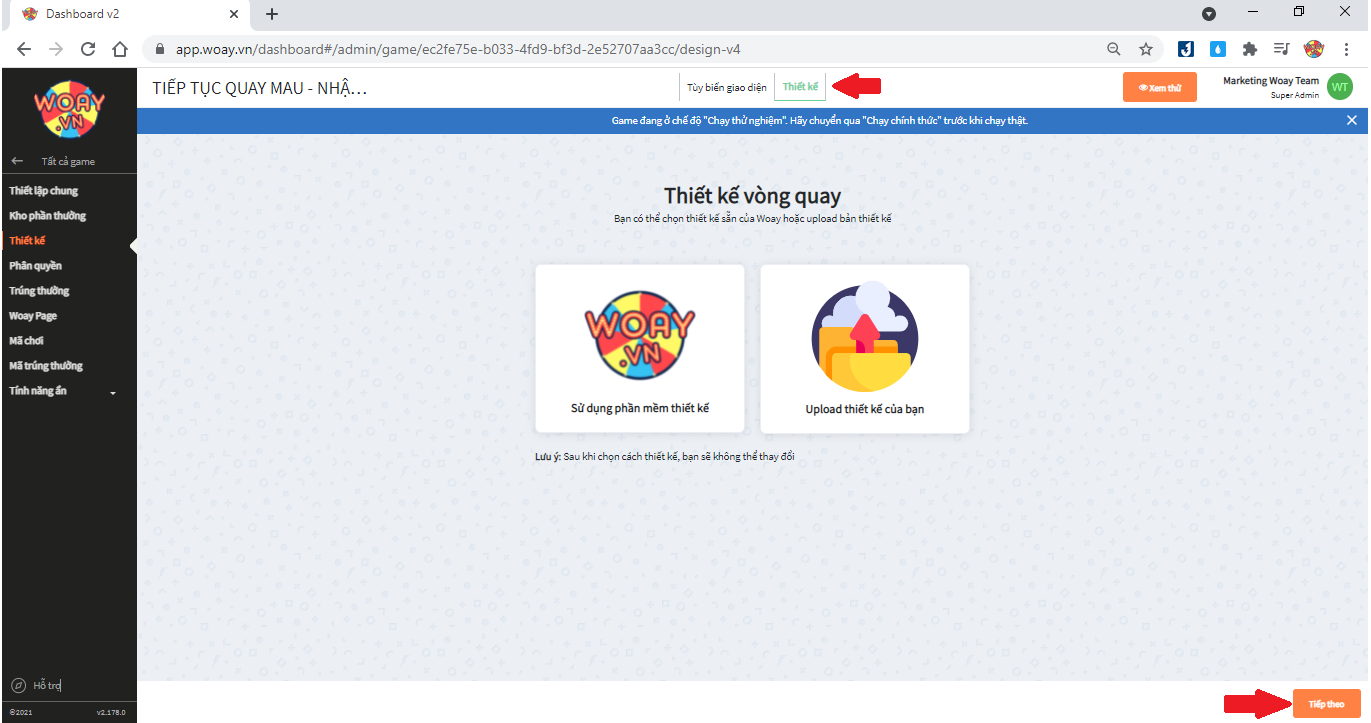
Task: Choose Sử dụng phần mềm thiết kế card
Action: click(x=640, y=349)
